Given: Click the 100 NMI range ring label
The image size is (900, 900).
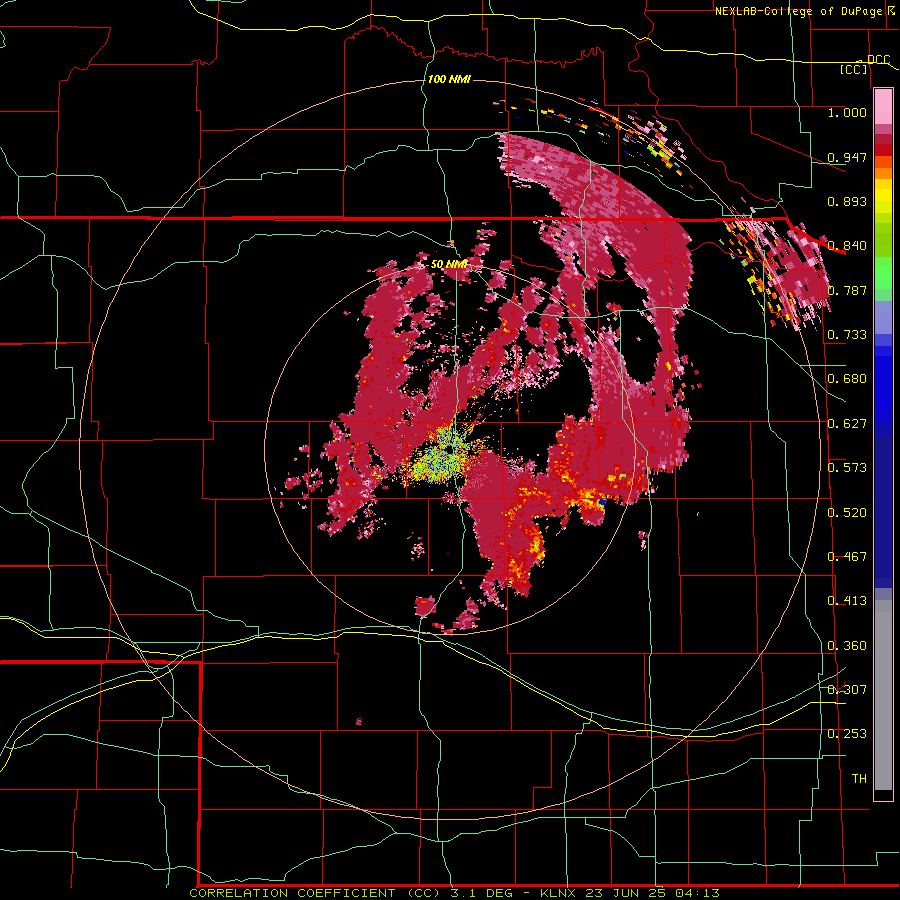Looking at the screenshot, I should click(x=449, y=79).
